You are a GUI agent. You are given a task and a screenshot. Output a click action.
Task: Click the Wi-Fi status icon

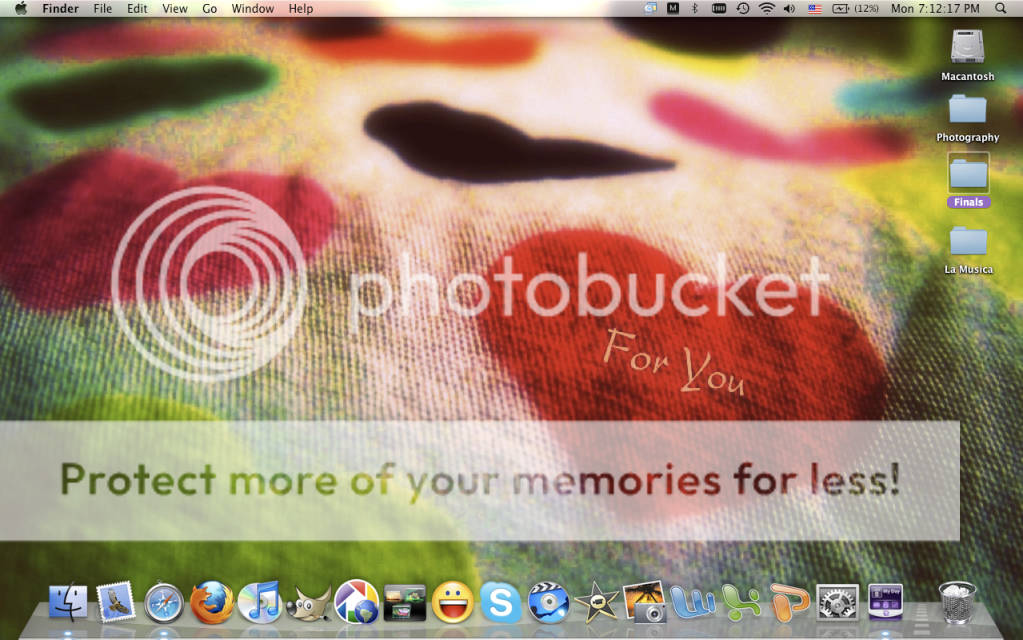tap(767, 8)
